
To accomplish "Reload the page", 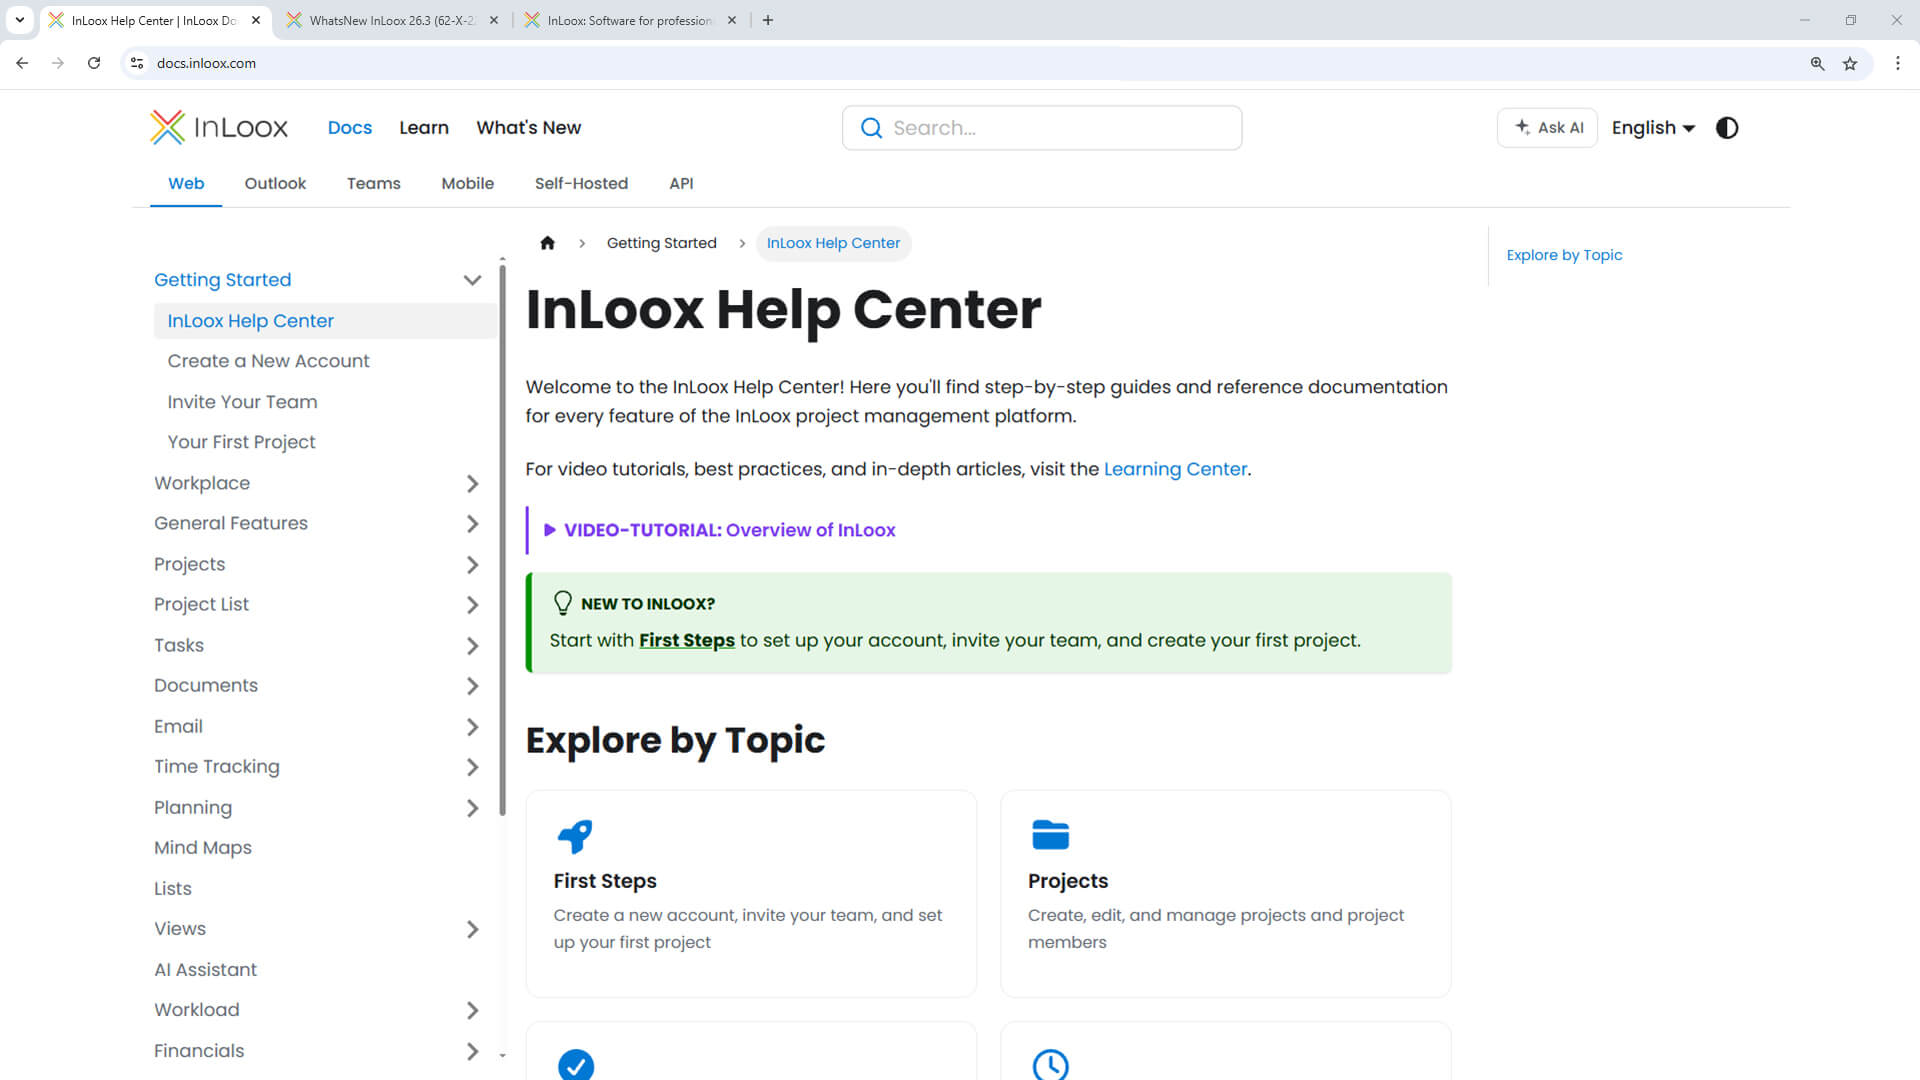I will pos(94,63).
